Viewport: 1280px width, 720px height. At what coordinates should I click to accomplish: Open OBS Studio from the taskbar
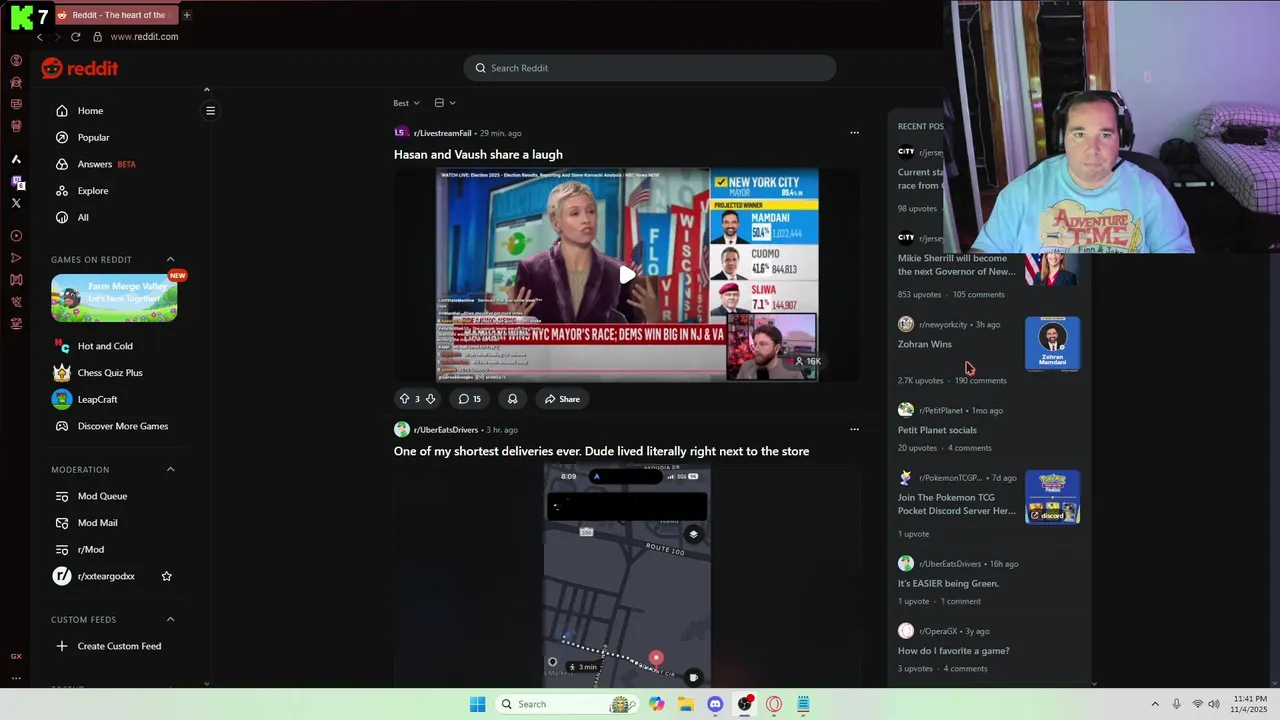(745, 704)
